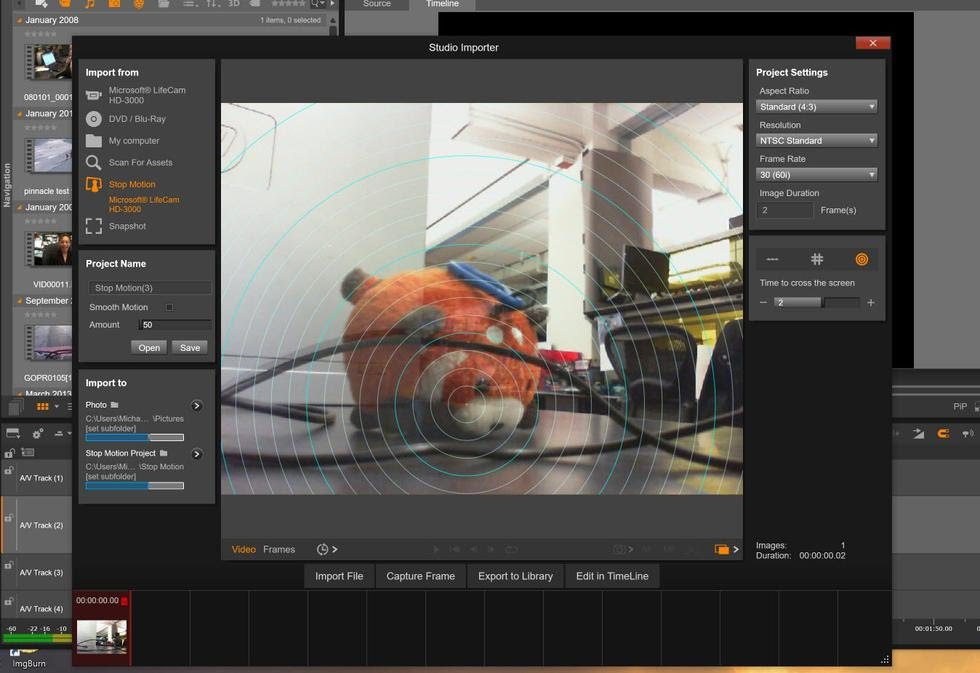Click the folder icon beside Stop Motion Project
The image size is (980, 673).
pos(164,453)
